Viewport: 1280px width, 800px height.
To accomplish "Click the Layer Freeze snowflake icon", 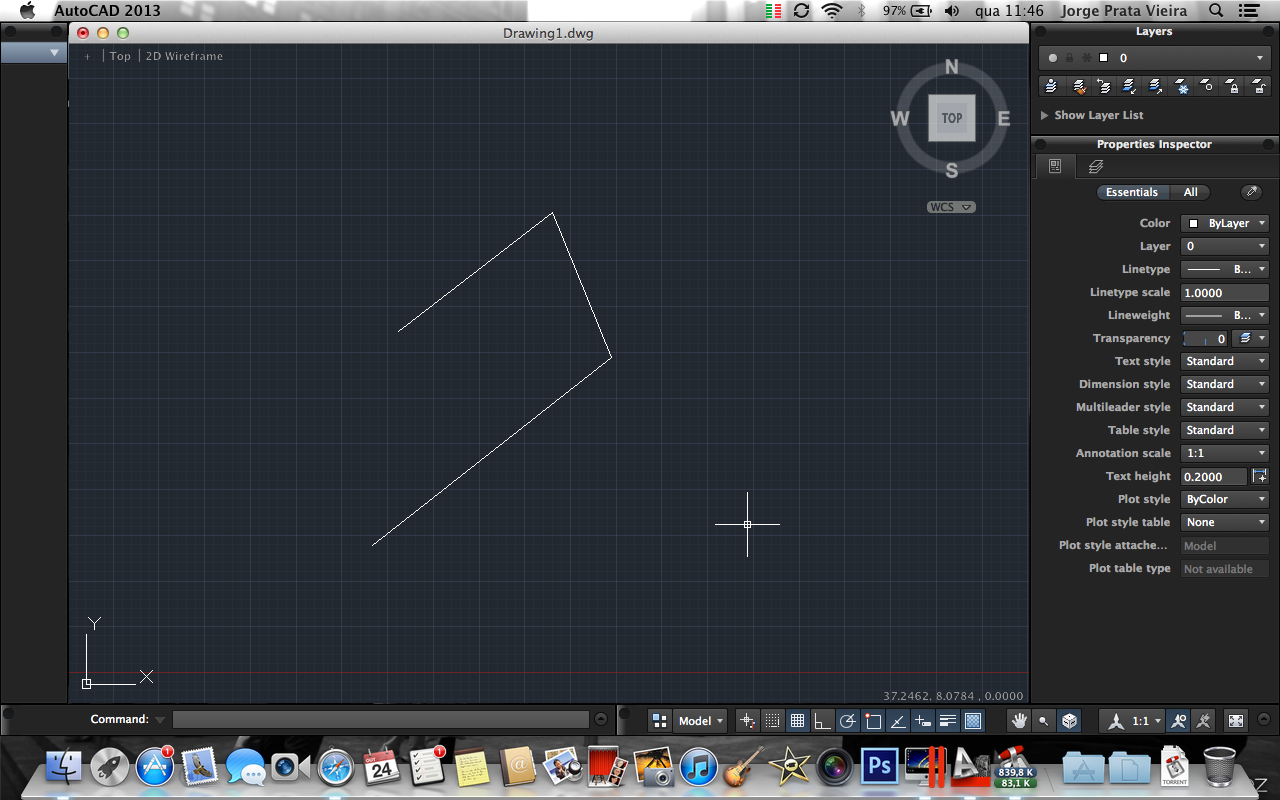I will (x=1181, y=87).
